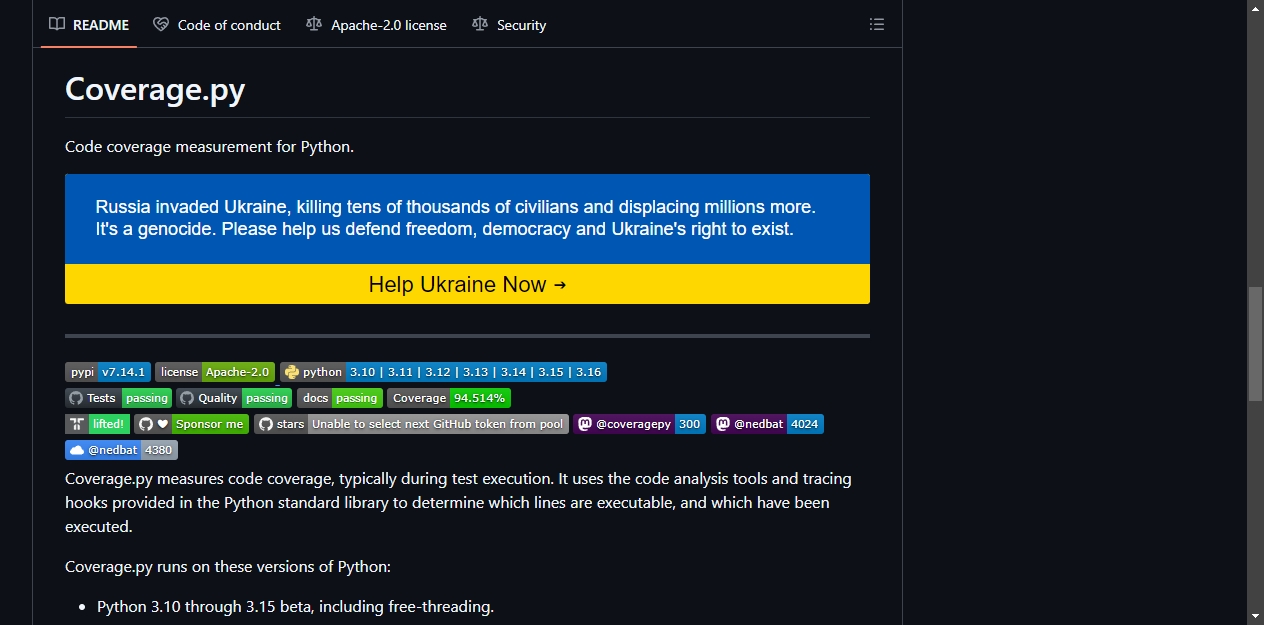Open the Mastodon @nedbat 4024 badge
Image resolution: width=1264 pixels, height=625 pixels.
point(767,424)
